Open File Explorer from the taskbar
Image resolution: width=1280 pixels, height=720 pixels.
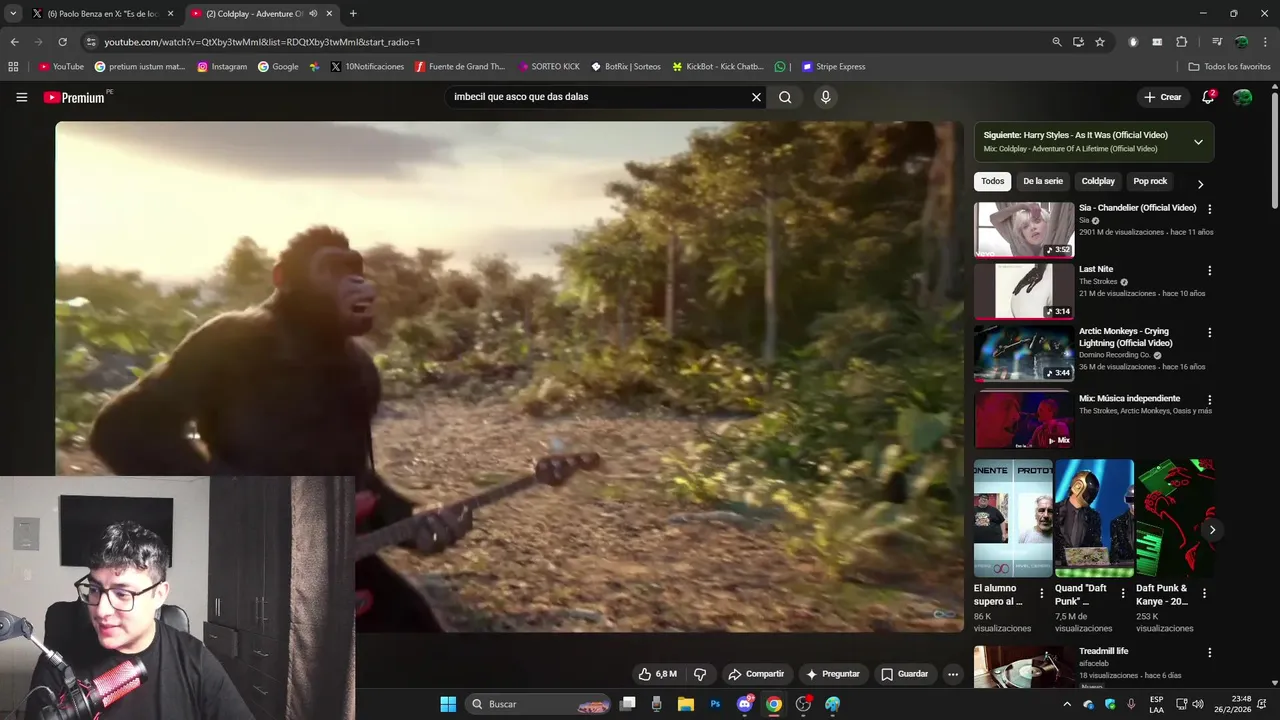[686, 704]
